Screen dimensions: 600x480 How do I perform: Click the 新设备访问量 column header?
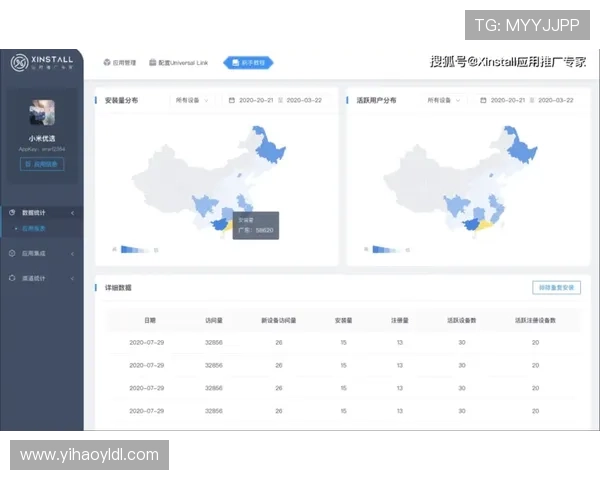pos(279,320)
